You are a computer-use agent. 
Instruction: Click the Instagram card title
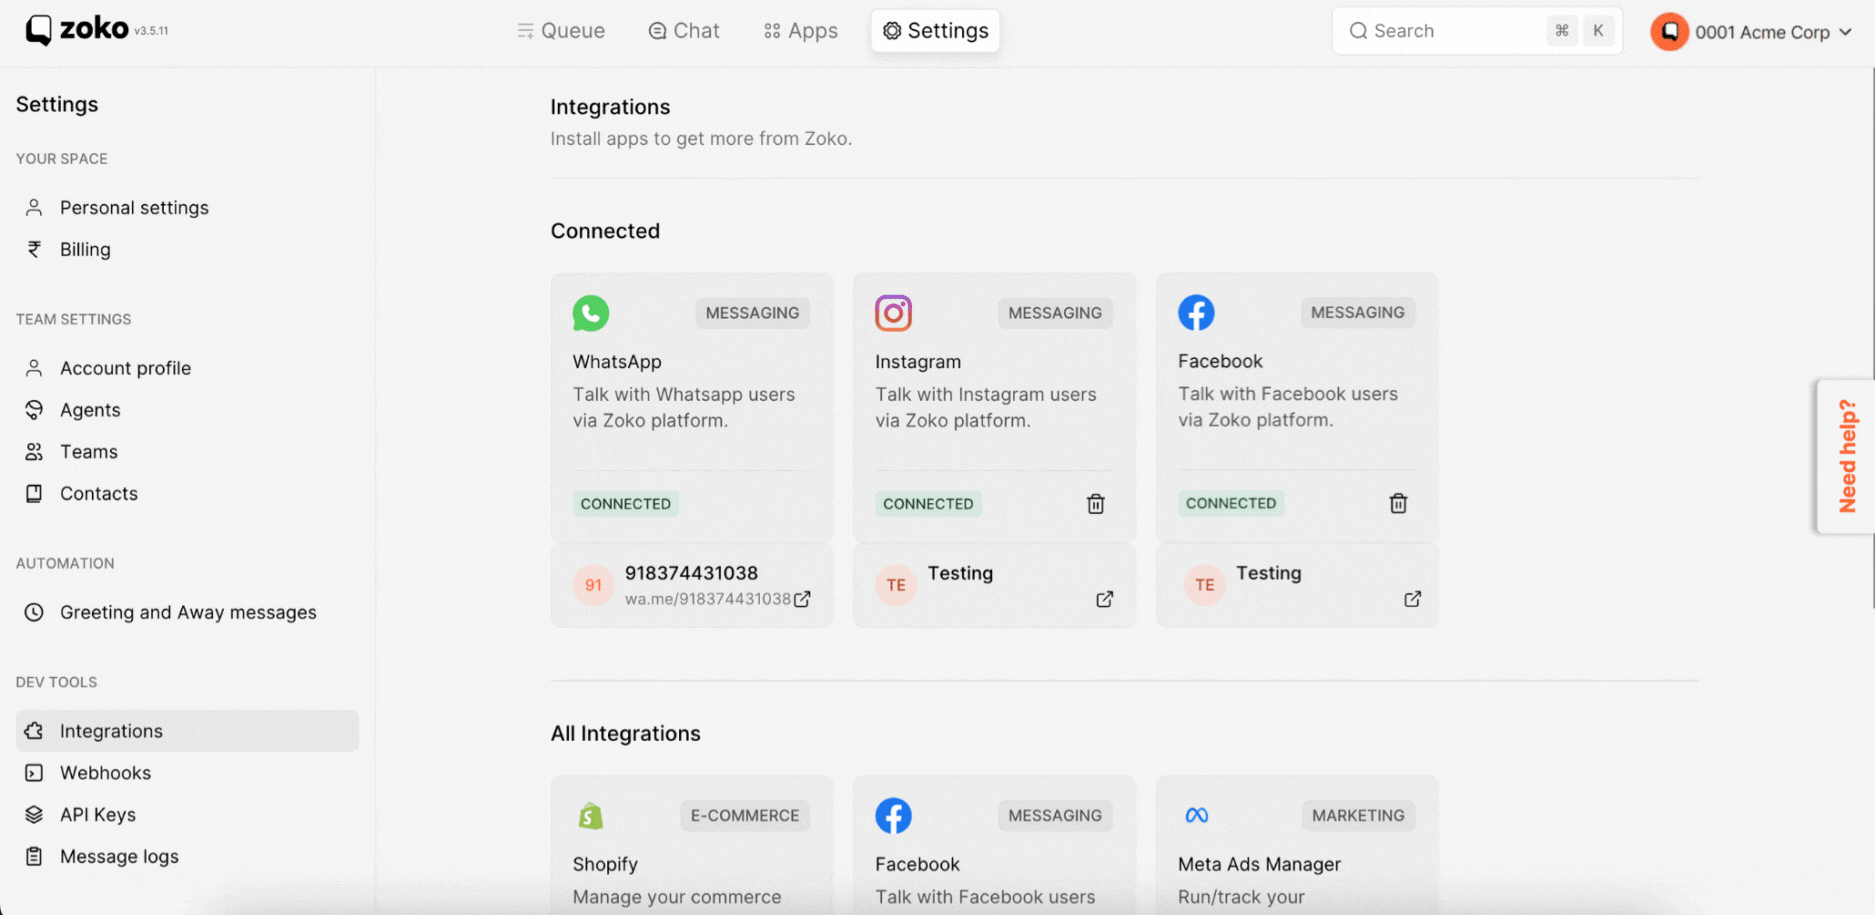click(x=918, y=362)
